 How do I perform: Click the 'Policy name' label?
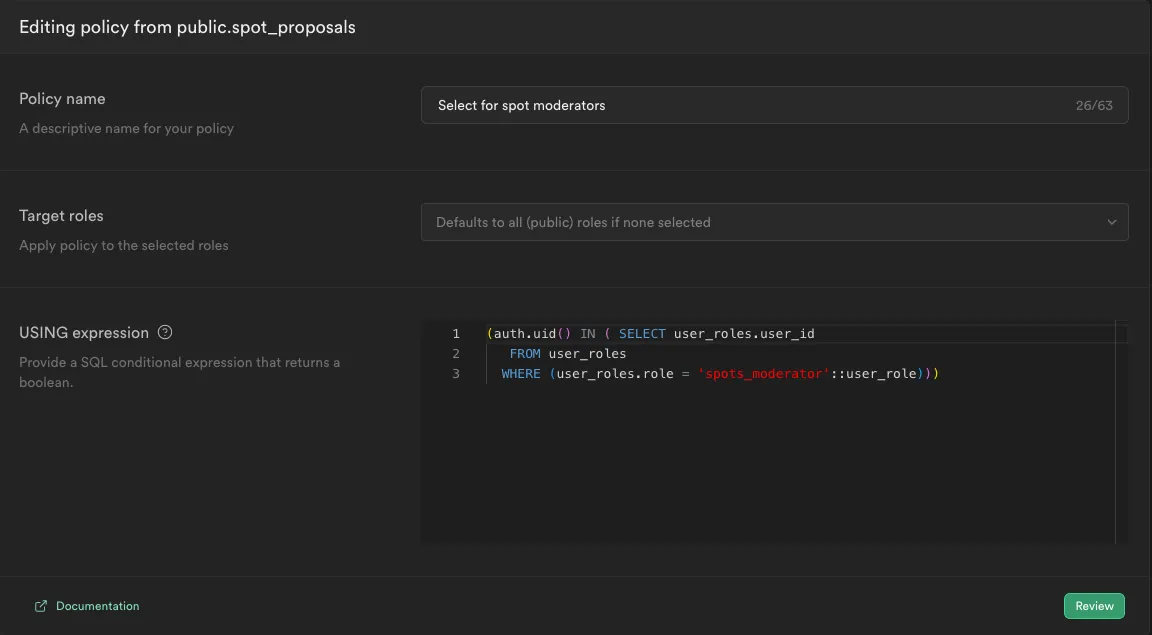[x=62, y=98]
